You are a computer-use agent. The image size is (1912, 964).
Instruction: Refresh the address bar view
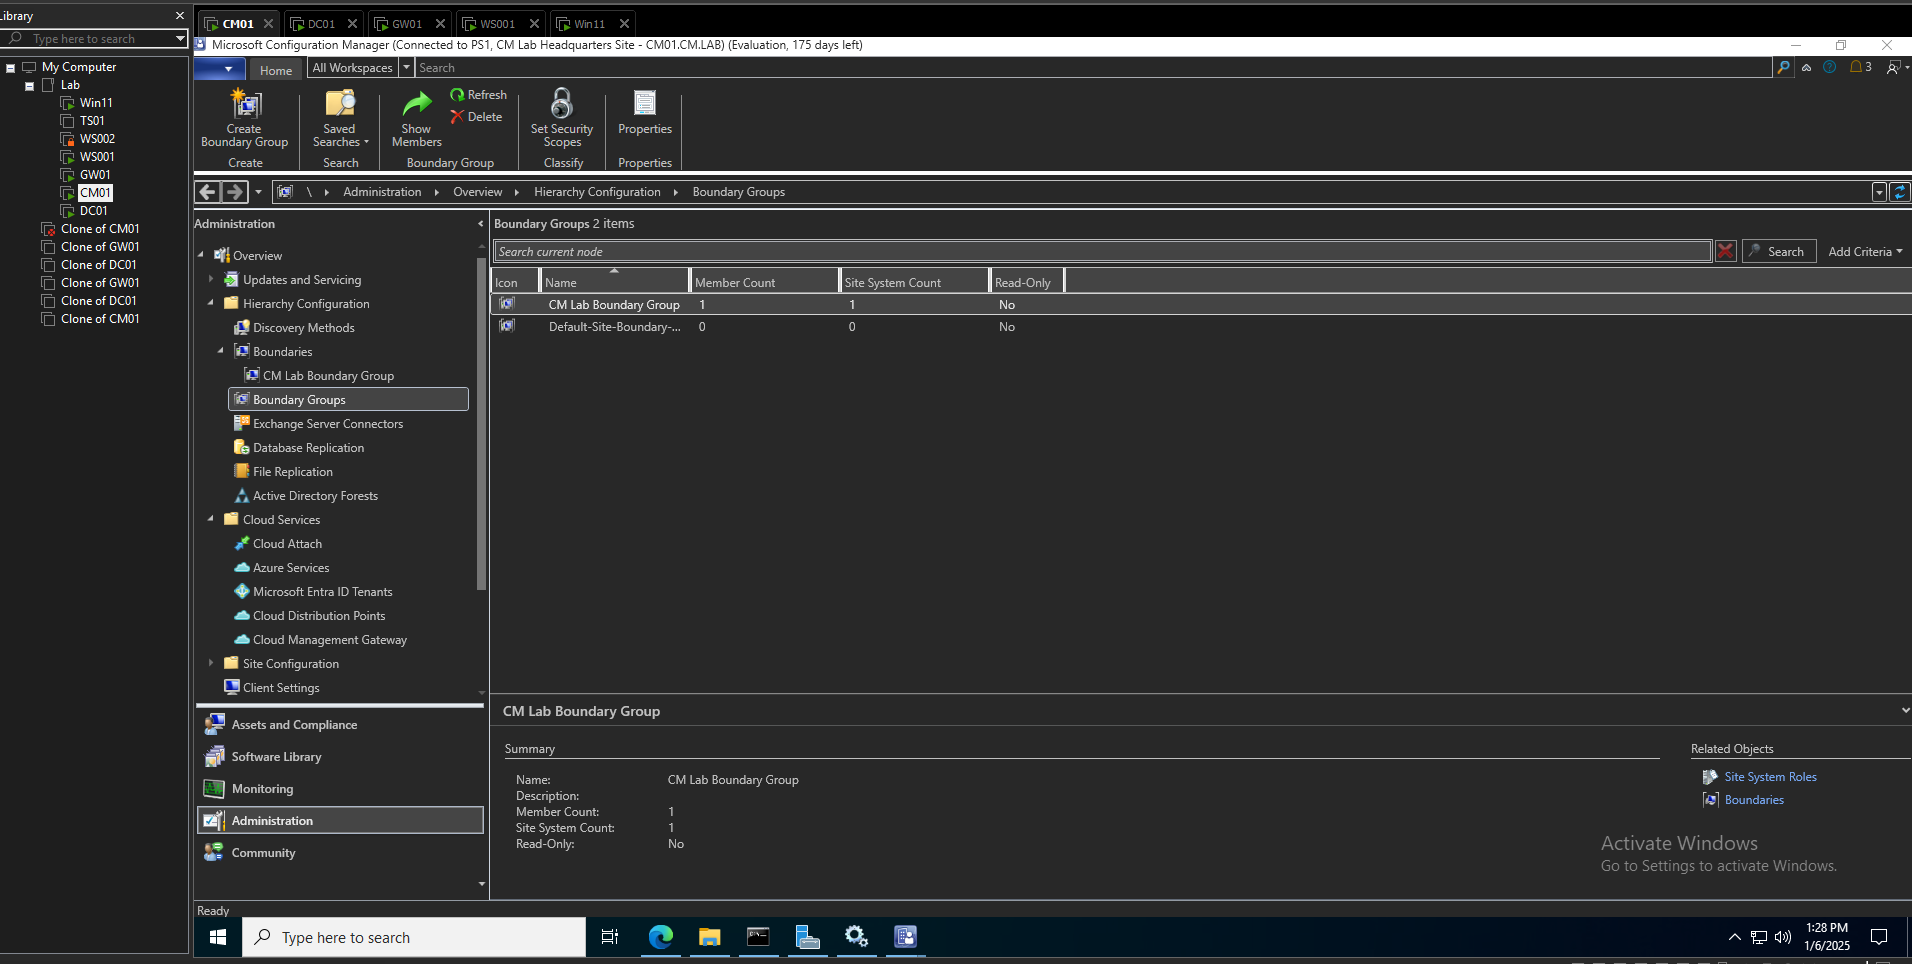click(x=1900, y=192)
